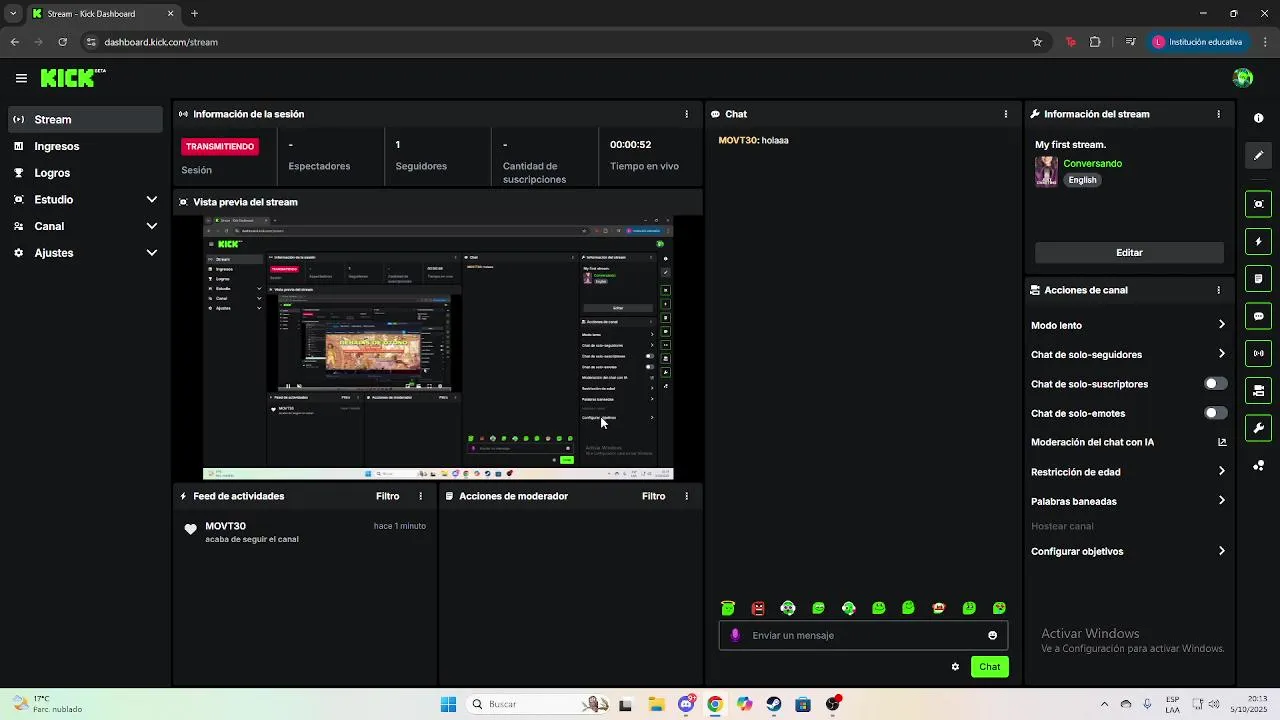
Task: Toggle the lightning bolt widget icon in sidebar
Action: pyautogui.click(x=1258, y=242)
